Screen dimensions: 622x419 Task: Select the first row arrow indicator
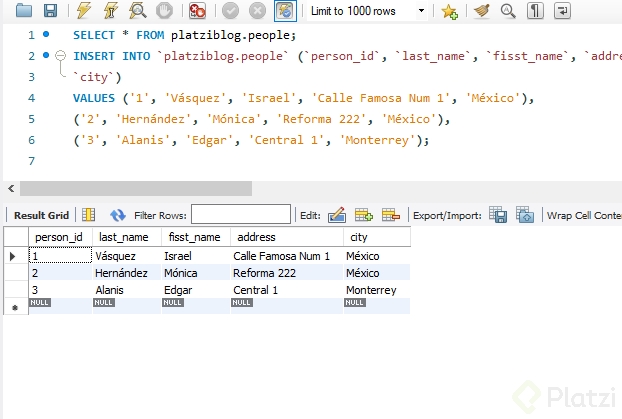[x=12, y=256]
